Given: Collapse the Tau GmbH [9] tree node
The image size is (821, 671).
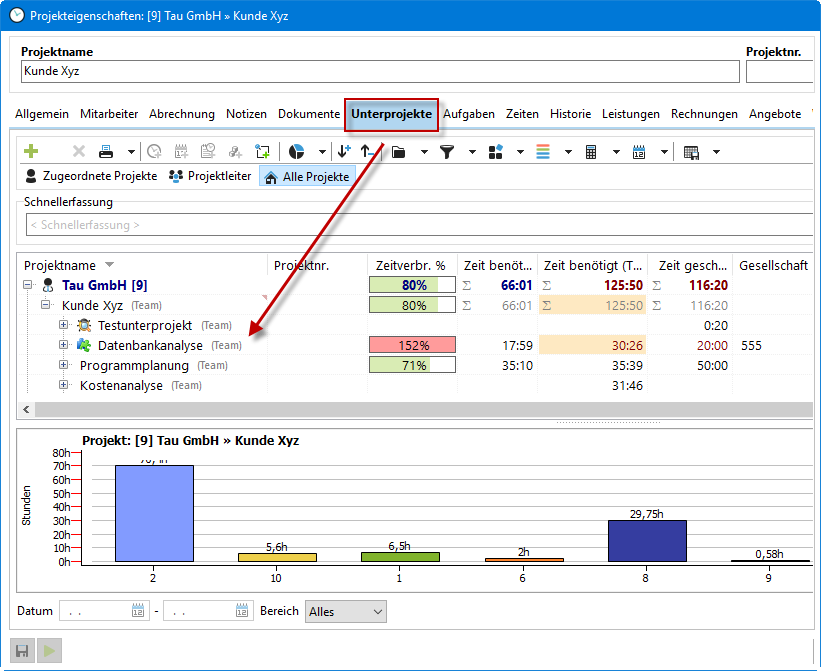Looking at the screenshot, I should point(28,285).
